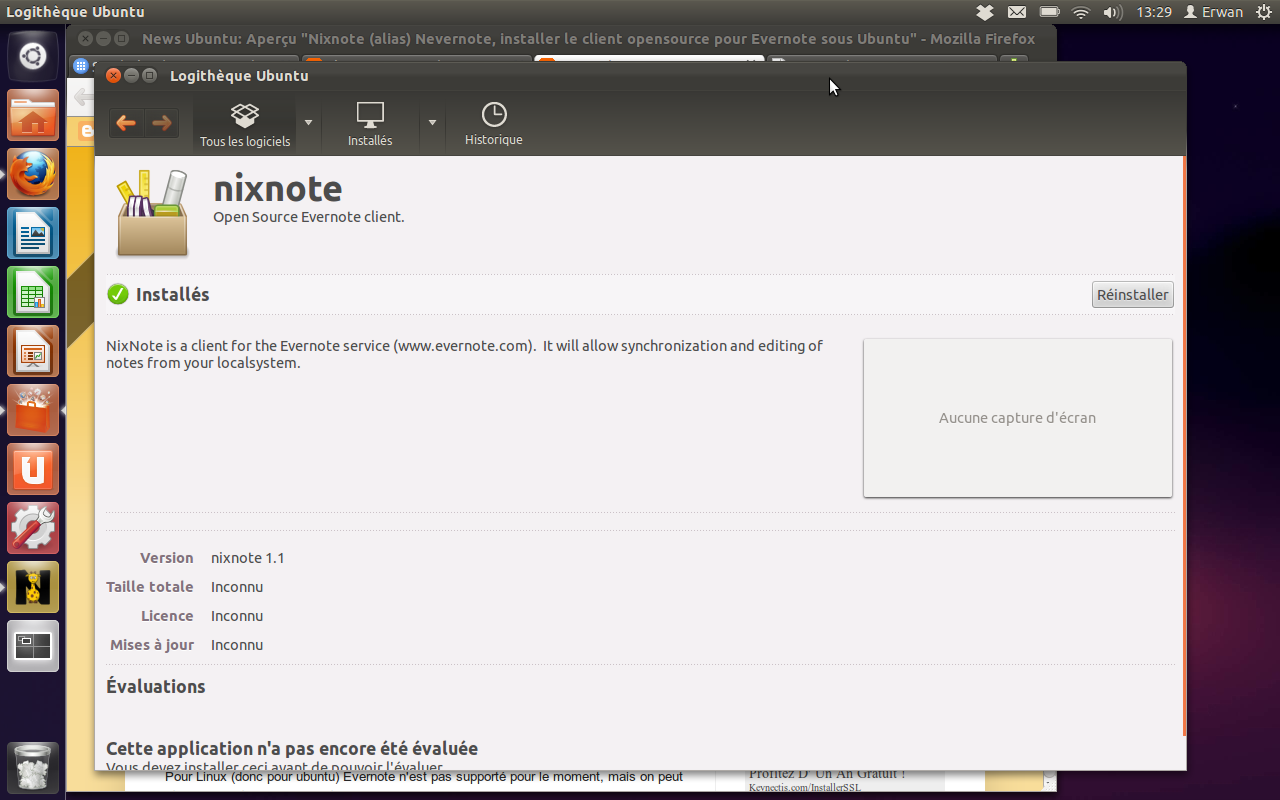Click 'Open Source Evernote client.' subtitle
Viewport: 1280px width, 800px height.
[x=309, y=216]
